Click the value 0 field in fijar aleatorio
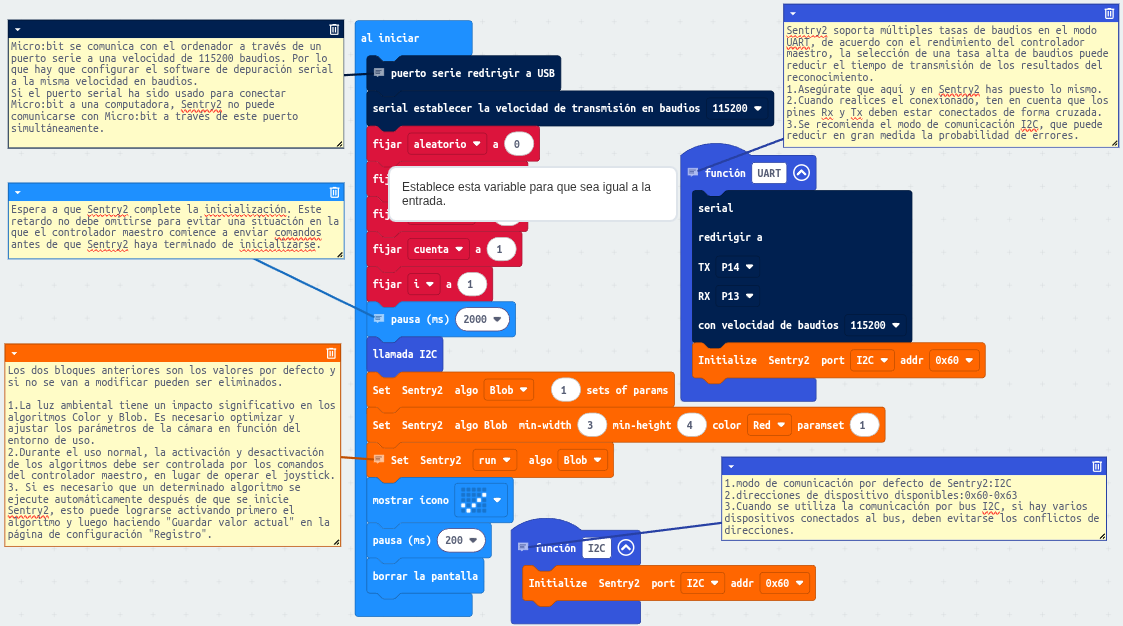The width and height of the screenshot is (1123, 626). click(x=518, y=144)
